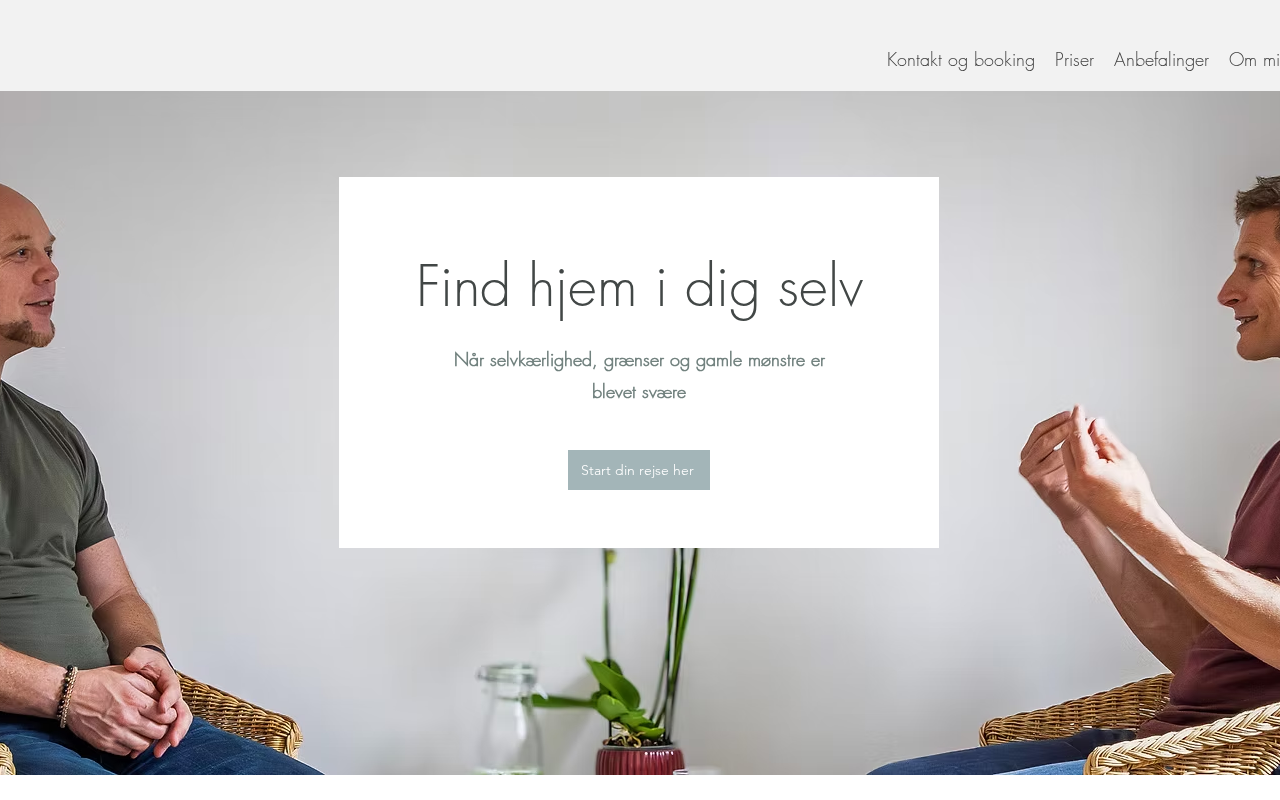This screenshot has width=1280, height=800.
Task: Select the partially visible Om mig link
Action: pos(1254,60)
